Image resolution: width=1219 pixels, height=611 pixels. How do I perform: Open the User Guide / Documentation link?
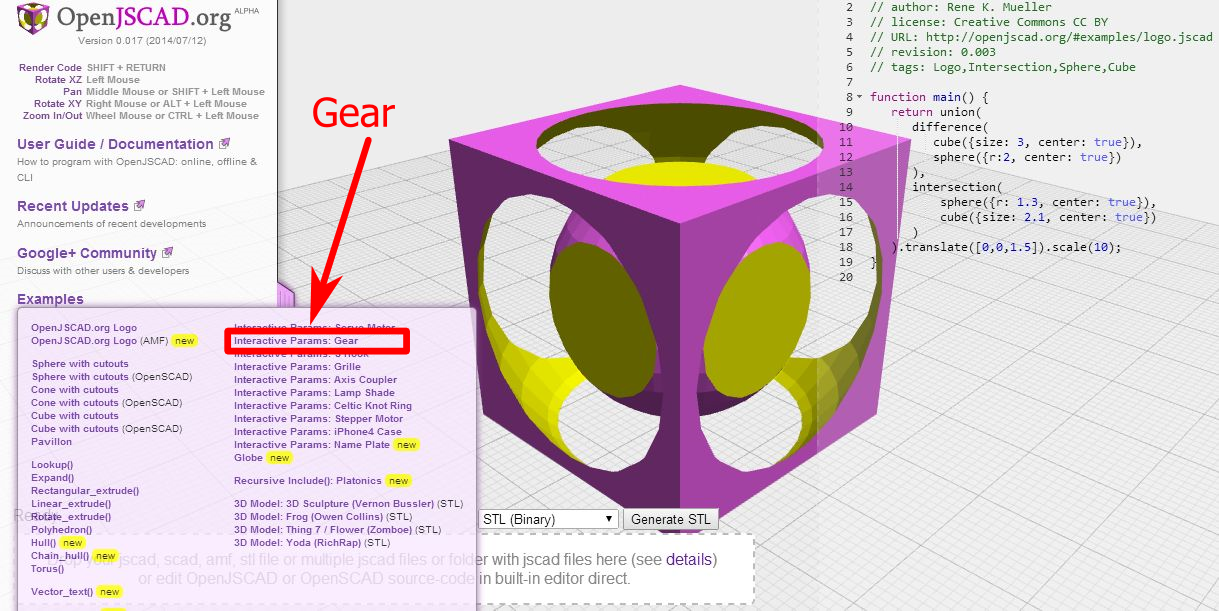tap(115, 144)
